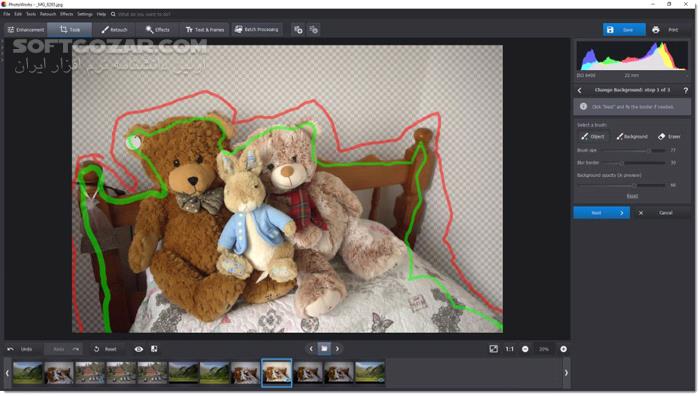700x396 pixels.
Task: Open the Settings menu
Action: (x=84, y=14)
